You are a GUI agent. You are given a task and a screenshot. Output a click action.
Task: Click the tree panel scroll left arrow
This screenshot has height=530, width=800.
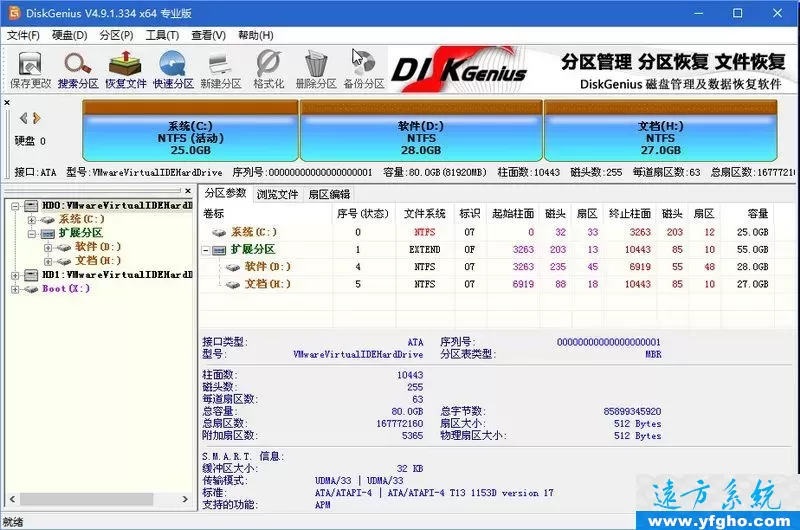click(12, 499)
